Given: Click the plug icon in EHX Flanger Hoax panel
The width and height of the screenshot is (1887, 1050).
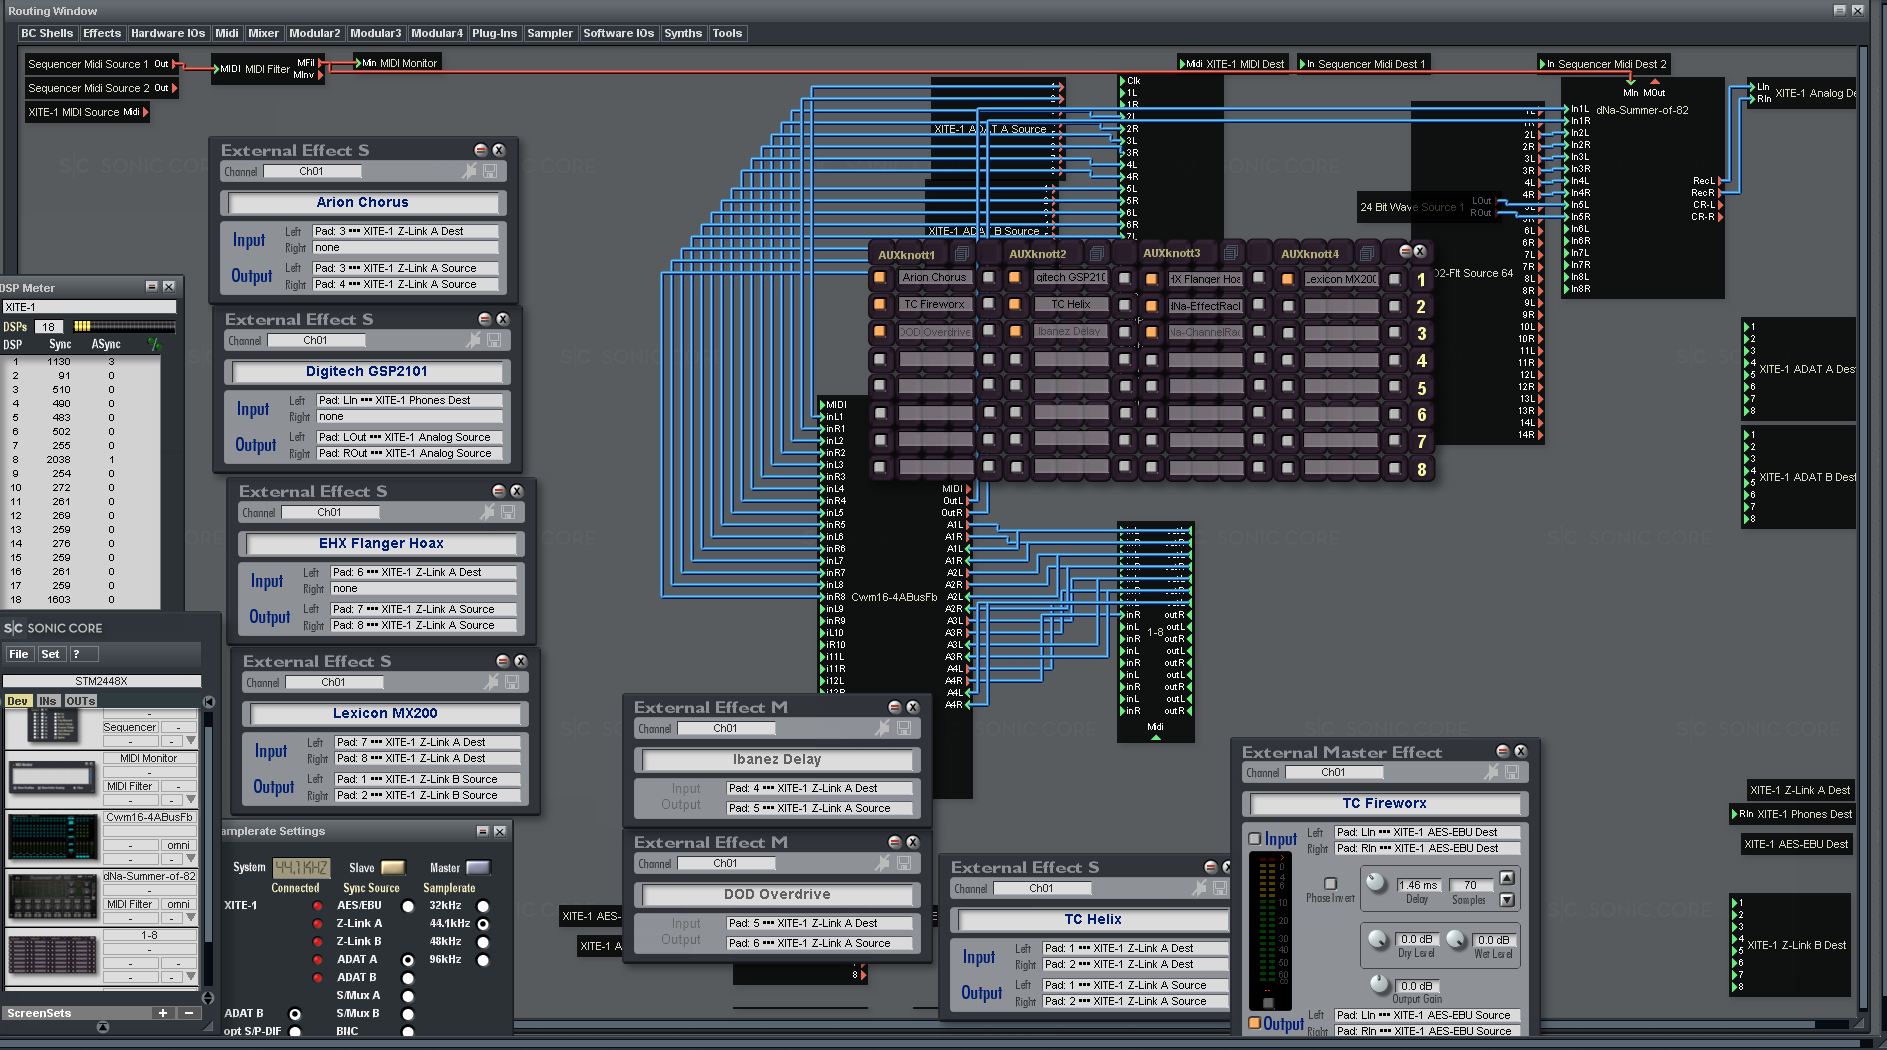Looking at the screenshot, I should pos(487,512).
